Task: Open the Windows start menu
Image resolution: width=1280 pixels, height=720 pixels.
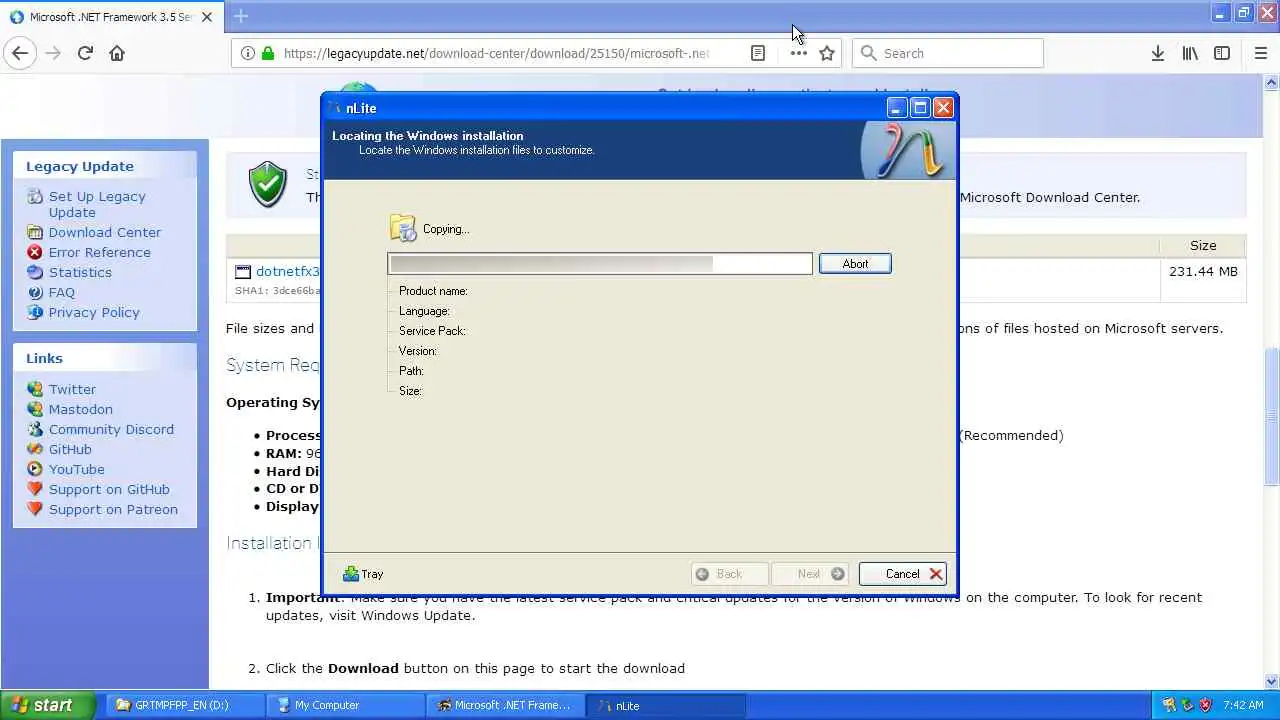Action: click(x=47, y=705)
